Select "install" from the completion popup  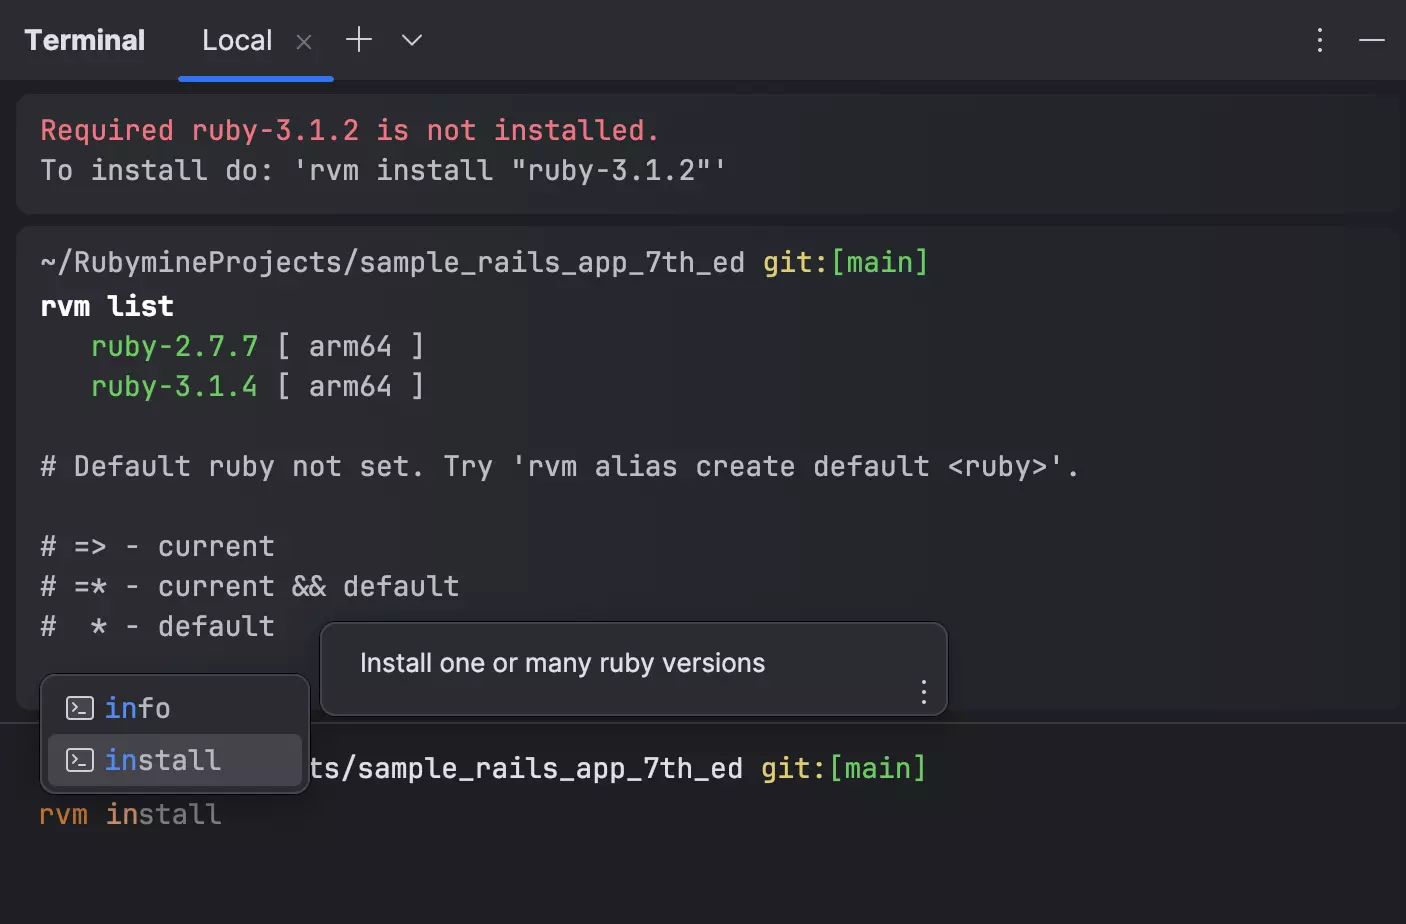163,759
